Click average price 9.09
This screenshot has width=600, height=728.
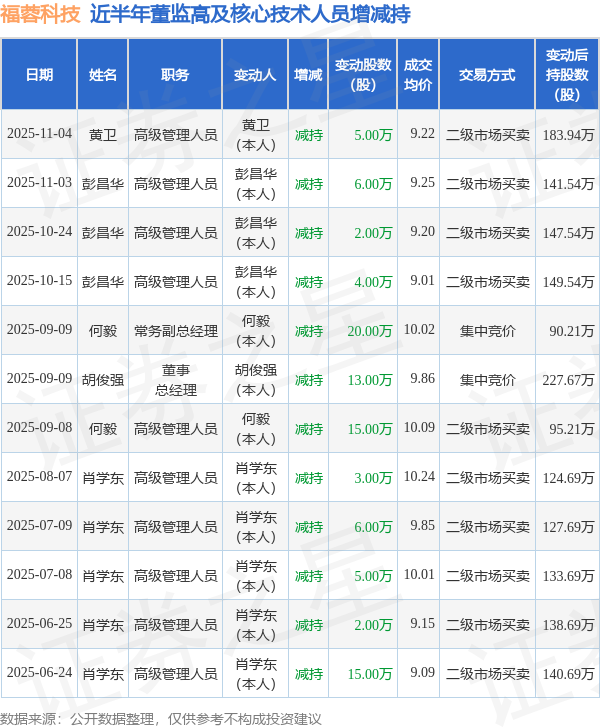(x=422, y=673)
